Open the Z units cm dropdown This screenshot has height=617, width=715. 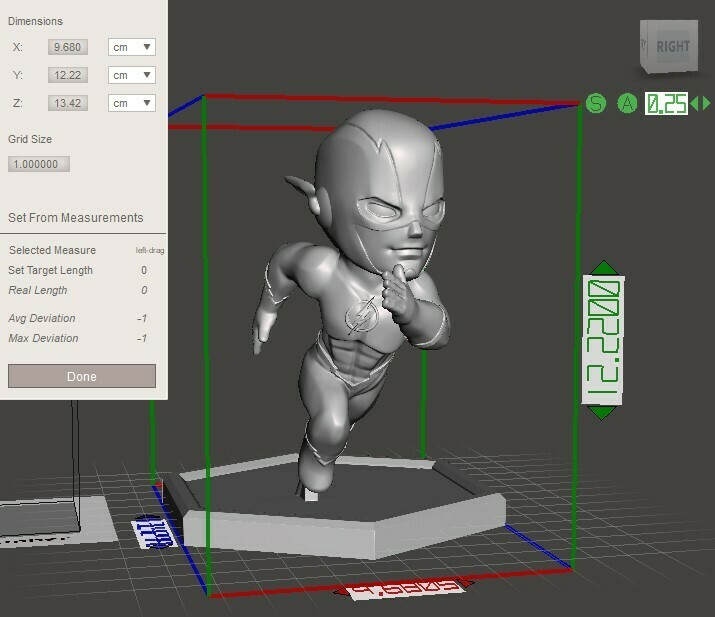point(132,103)
